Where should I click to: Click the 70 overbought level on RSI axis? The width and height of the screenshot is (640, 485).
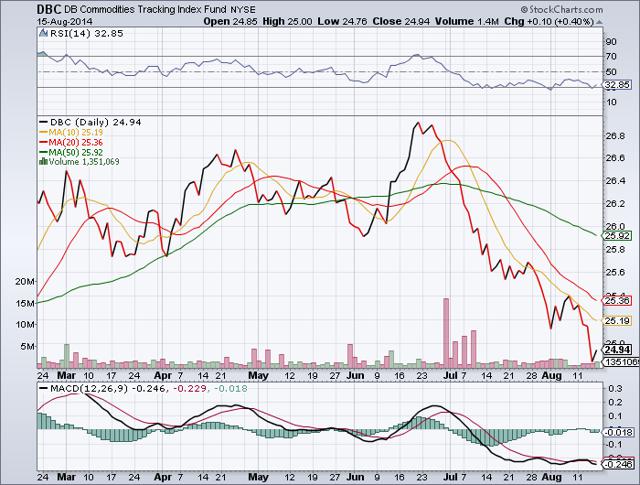click(x=611, y=56)
